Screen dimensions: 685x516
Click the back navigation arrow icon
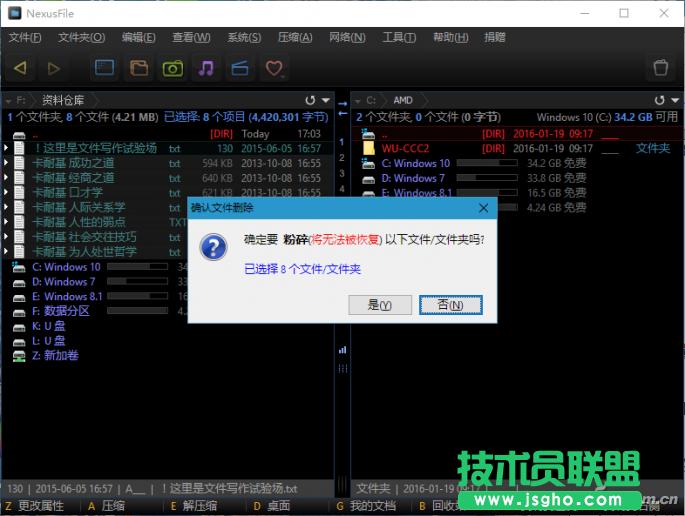(20, 68)
